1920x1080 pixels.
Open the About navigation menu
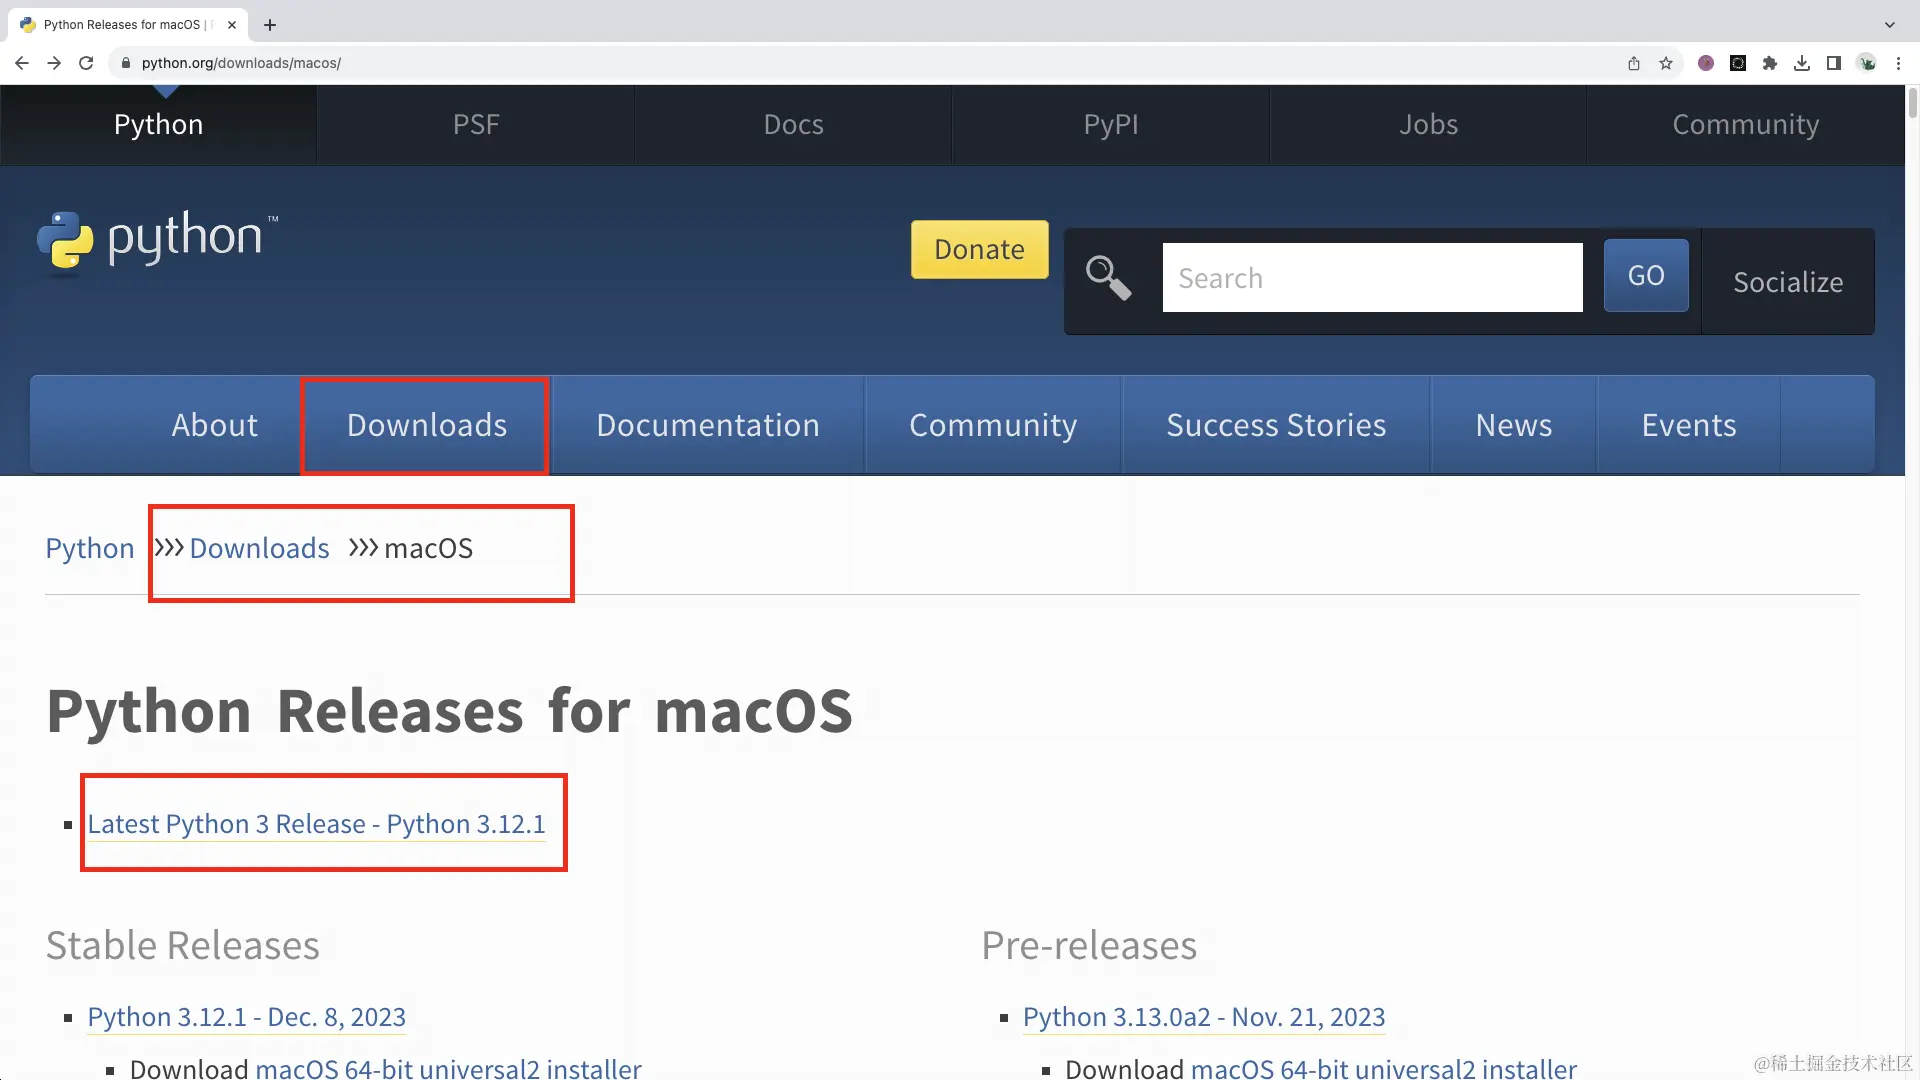click(x=214, y=425)
